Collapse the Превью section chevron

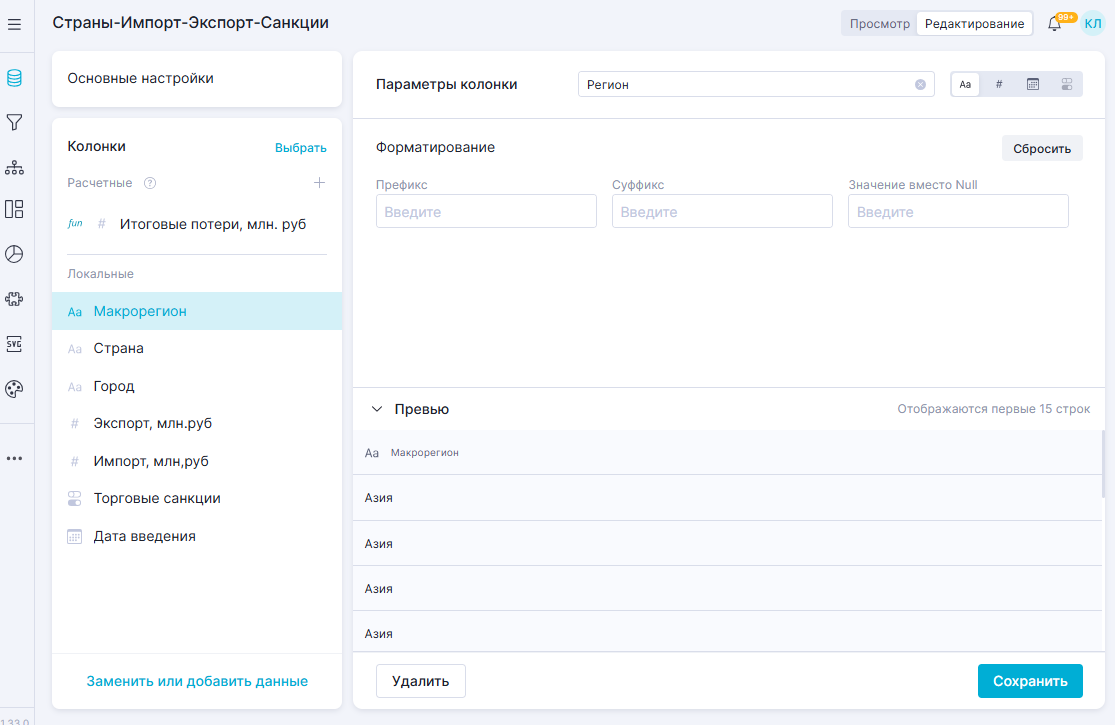tap(377, 409)
